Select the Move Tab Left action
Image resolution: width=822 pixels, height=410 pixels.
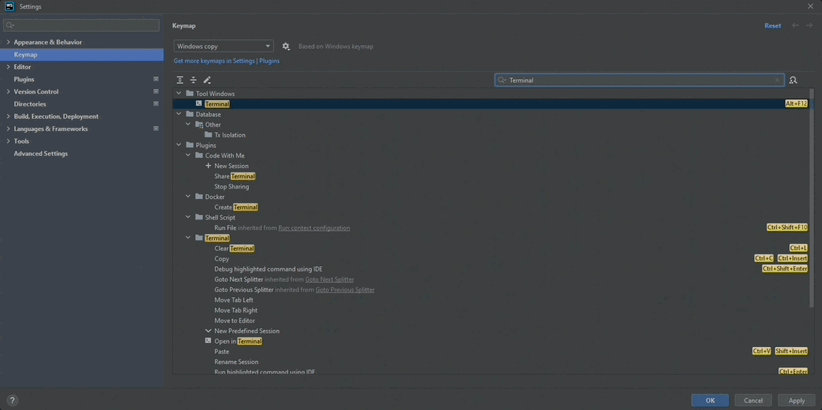pos(234,300)
